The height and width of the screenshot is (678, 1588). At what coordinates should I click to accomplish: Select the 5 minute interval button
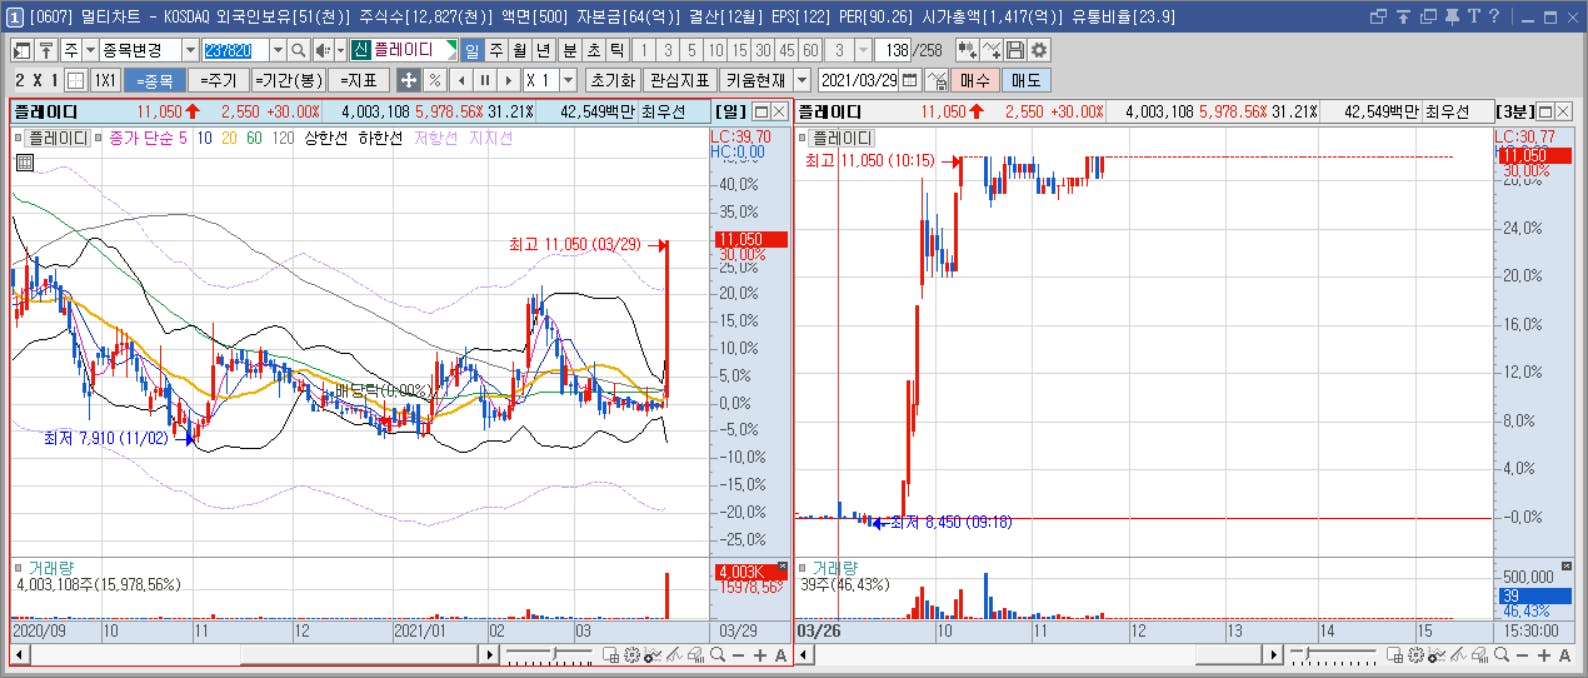692,50
